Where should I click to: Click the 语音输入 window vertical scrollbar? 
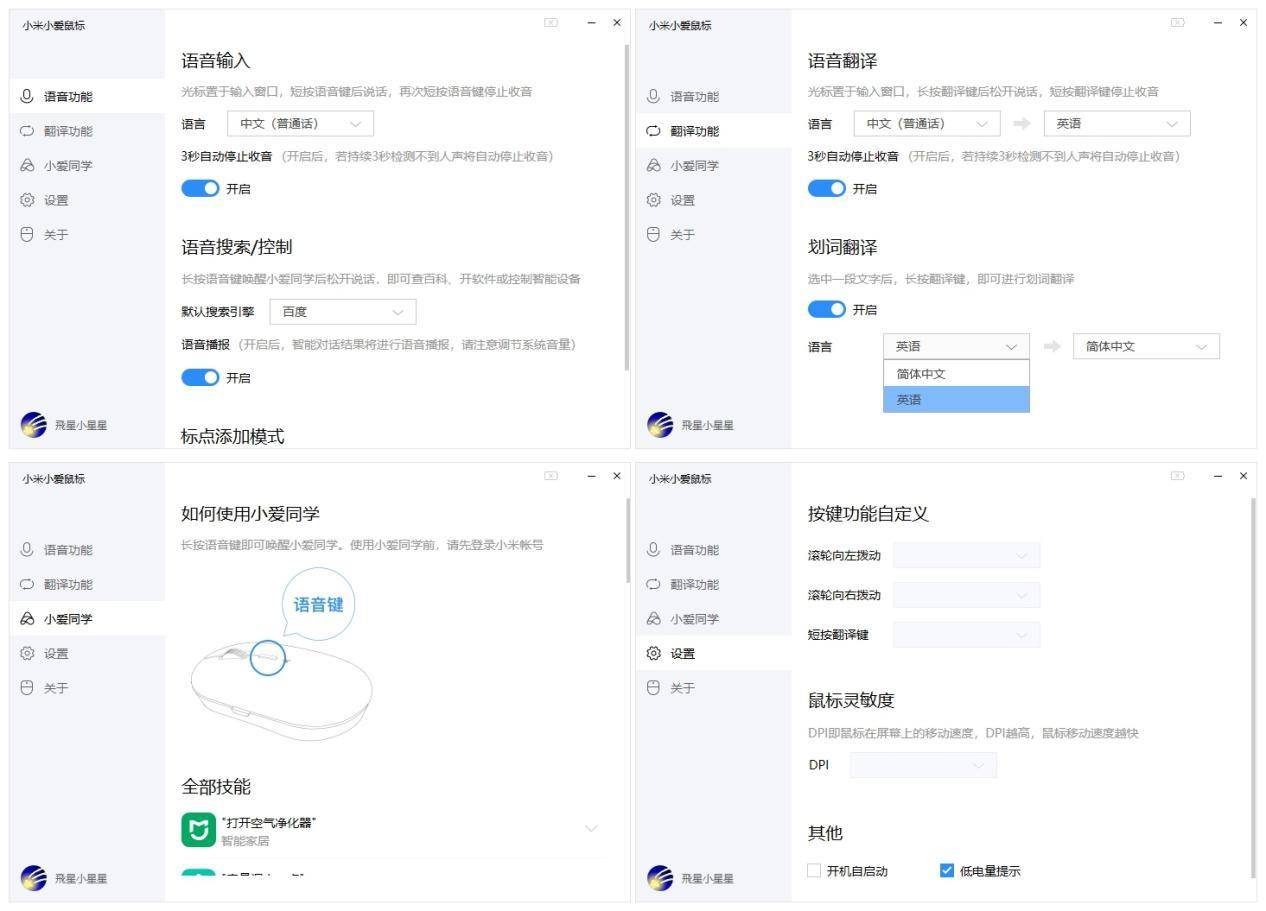coord(627,207)
